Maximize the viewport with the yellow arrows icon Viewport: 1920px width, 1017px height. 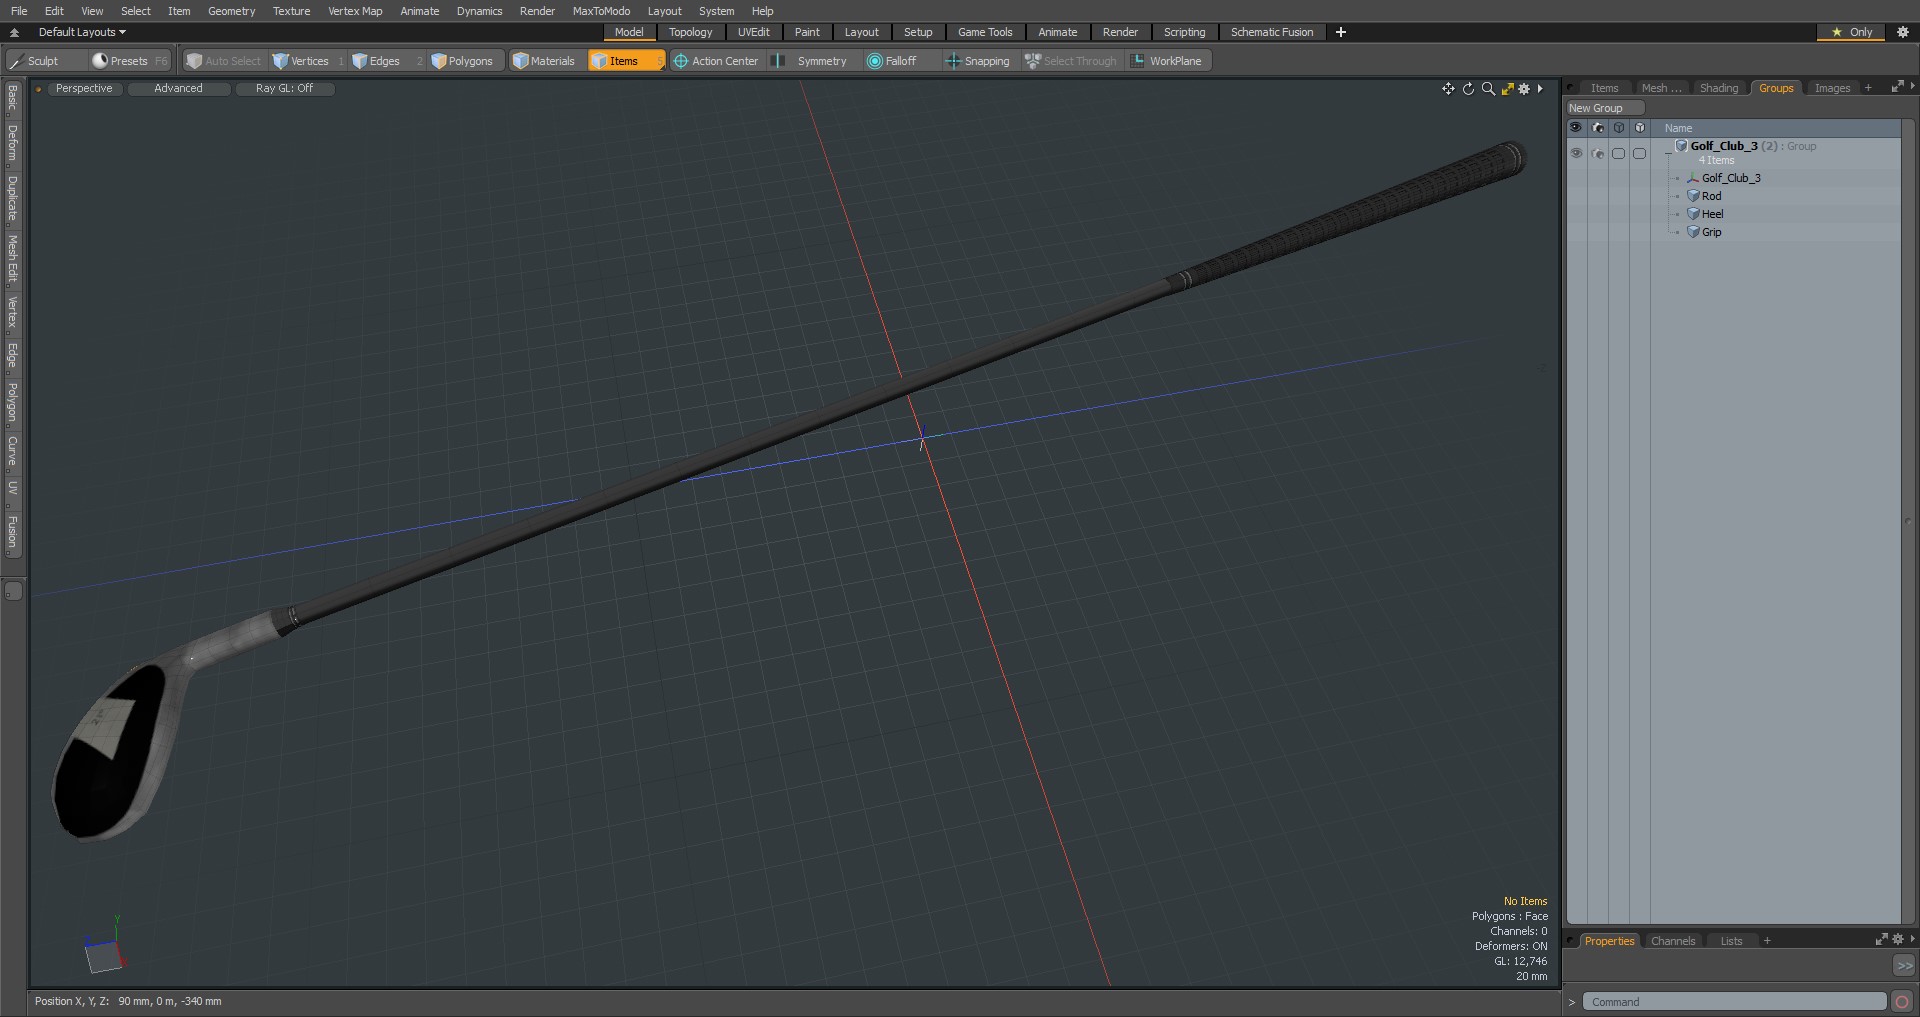tap(1507, 89)
